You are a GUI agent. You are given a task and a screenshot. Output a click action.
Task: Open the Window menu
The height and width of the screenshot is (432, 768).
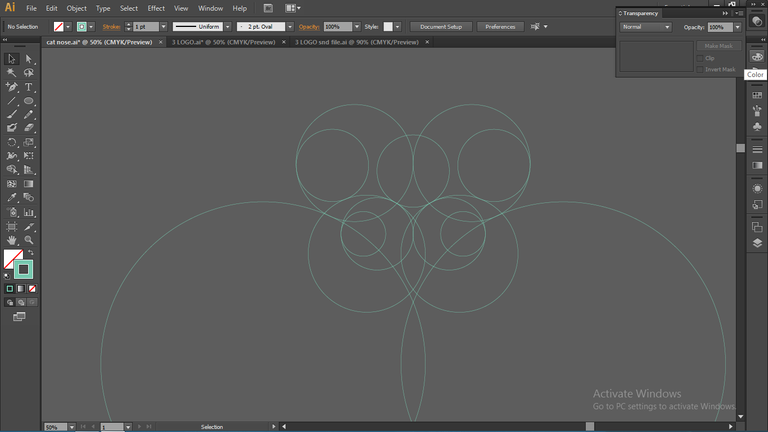tap(211, 8)
